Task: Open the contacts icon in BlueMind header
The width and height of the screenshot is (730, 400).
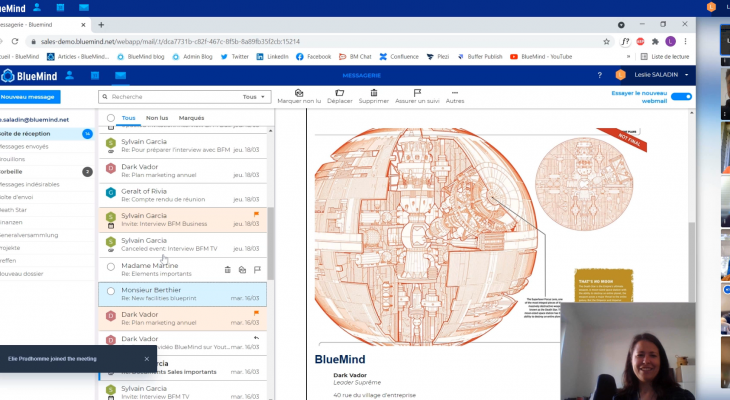Action: (x=69, y=75)
